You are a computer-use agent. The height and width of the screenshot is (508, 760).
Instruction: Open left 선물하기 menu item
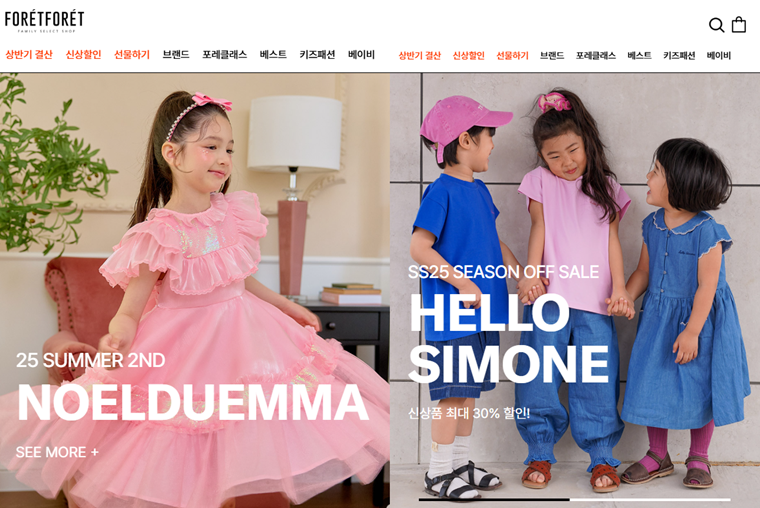132,54
